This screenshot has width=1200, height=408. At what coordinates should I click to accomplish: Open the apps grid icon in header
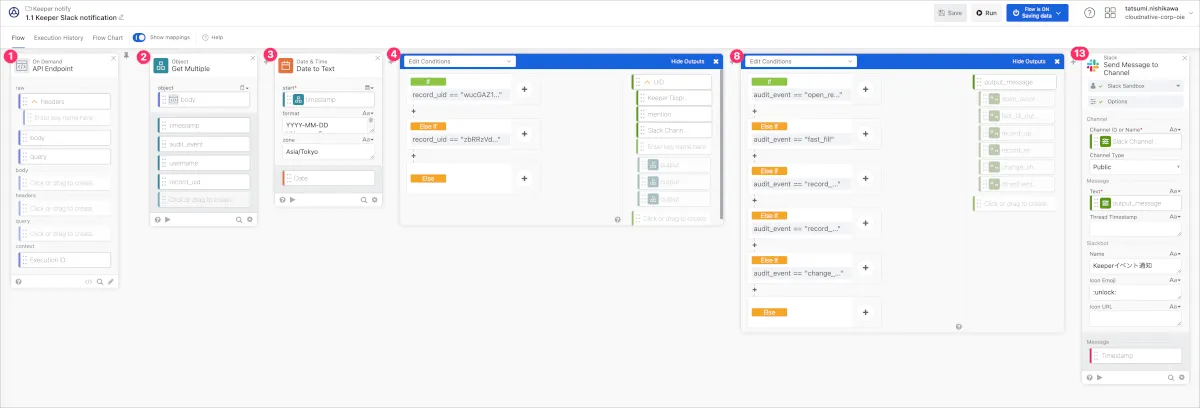click(x=1112, y=13)
